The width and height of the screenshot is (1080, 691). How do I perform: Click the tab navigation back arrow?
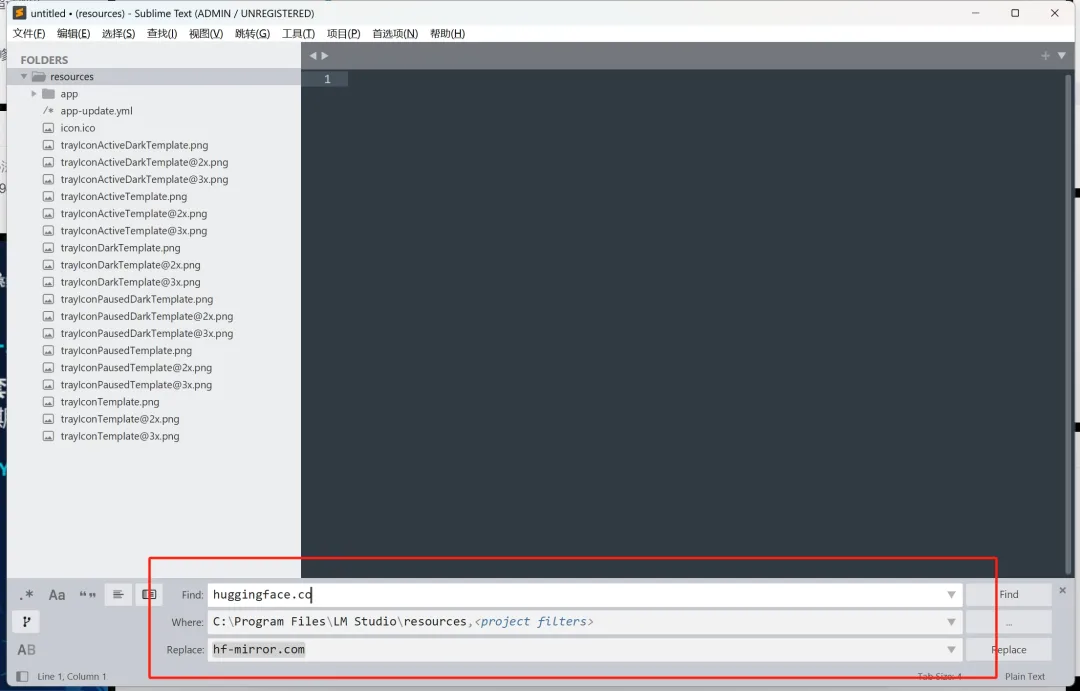313,56
